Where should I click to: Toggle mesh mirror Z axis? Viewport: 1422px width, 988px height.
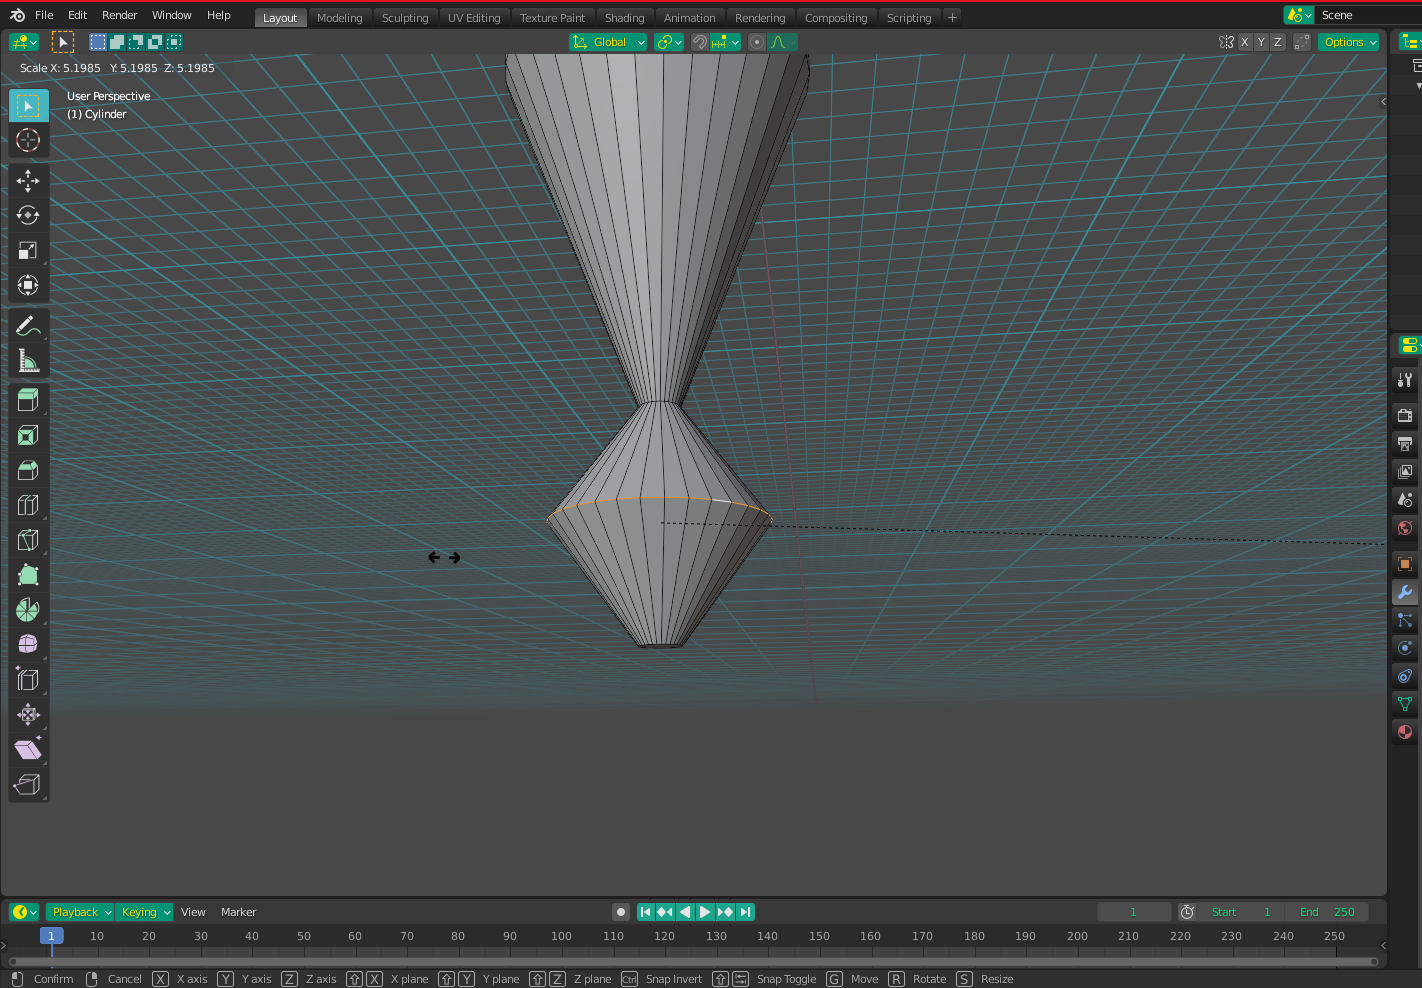click(x=1277, y=42)
